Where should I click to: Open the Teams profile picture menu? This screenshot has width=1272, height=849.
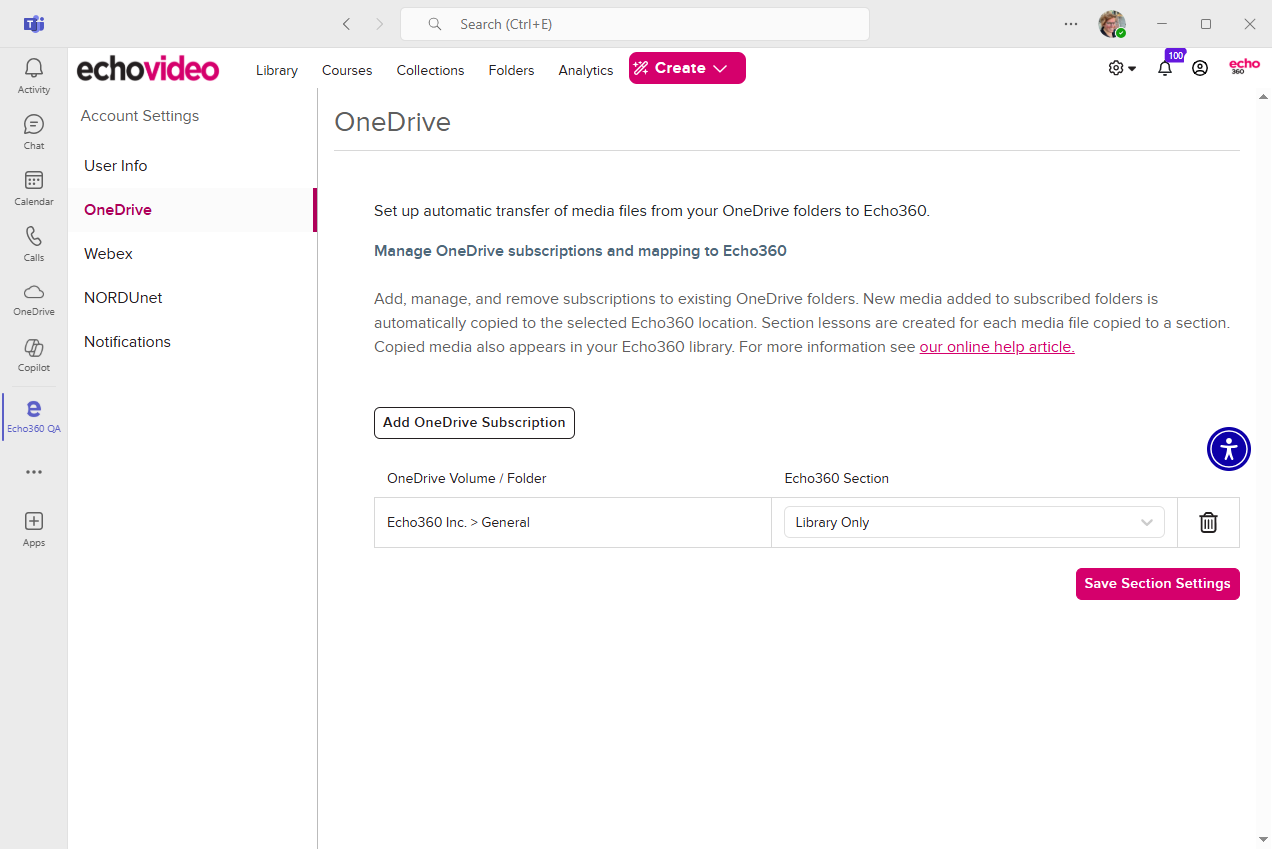[1112, 24]
